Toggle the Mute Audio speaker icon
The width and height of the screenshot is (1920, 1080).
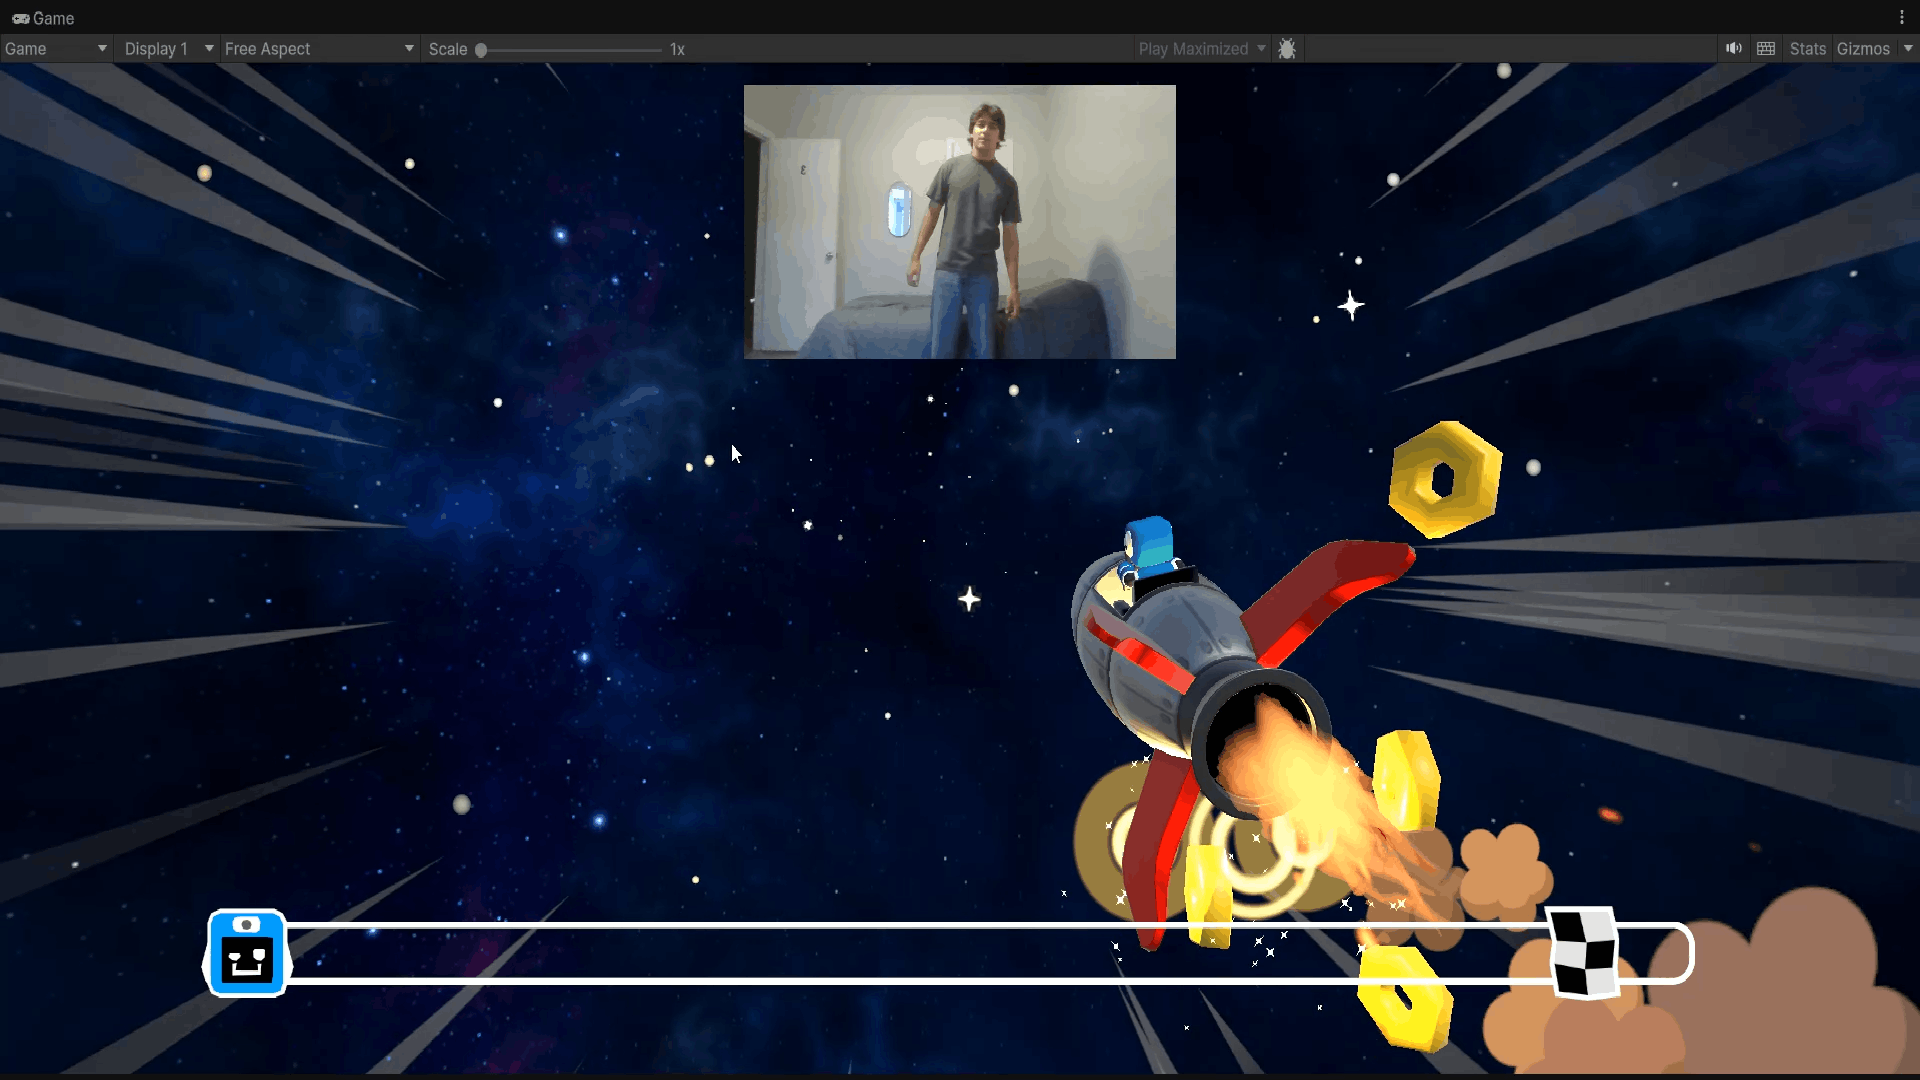pos(1733,48)
